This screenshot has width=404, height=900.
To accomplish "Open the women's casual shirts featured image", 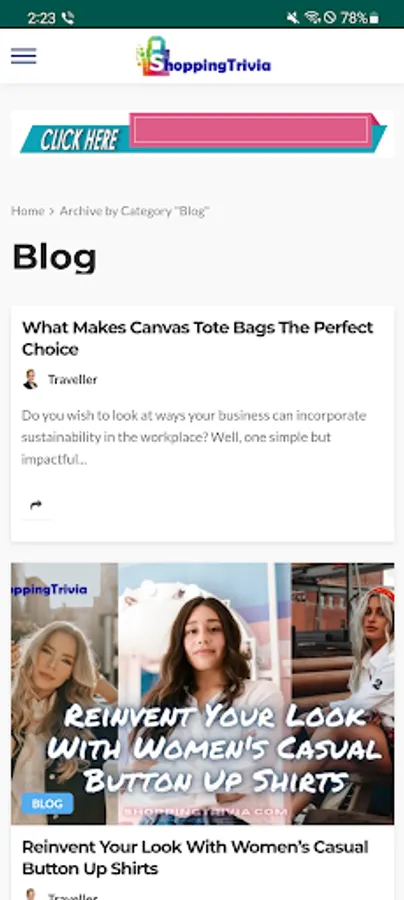I will tap(203, 693).
